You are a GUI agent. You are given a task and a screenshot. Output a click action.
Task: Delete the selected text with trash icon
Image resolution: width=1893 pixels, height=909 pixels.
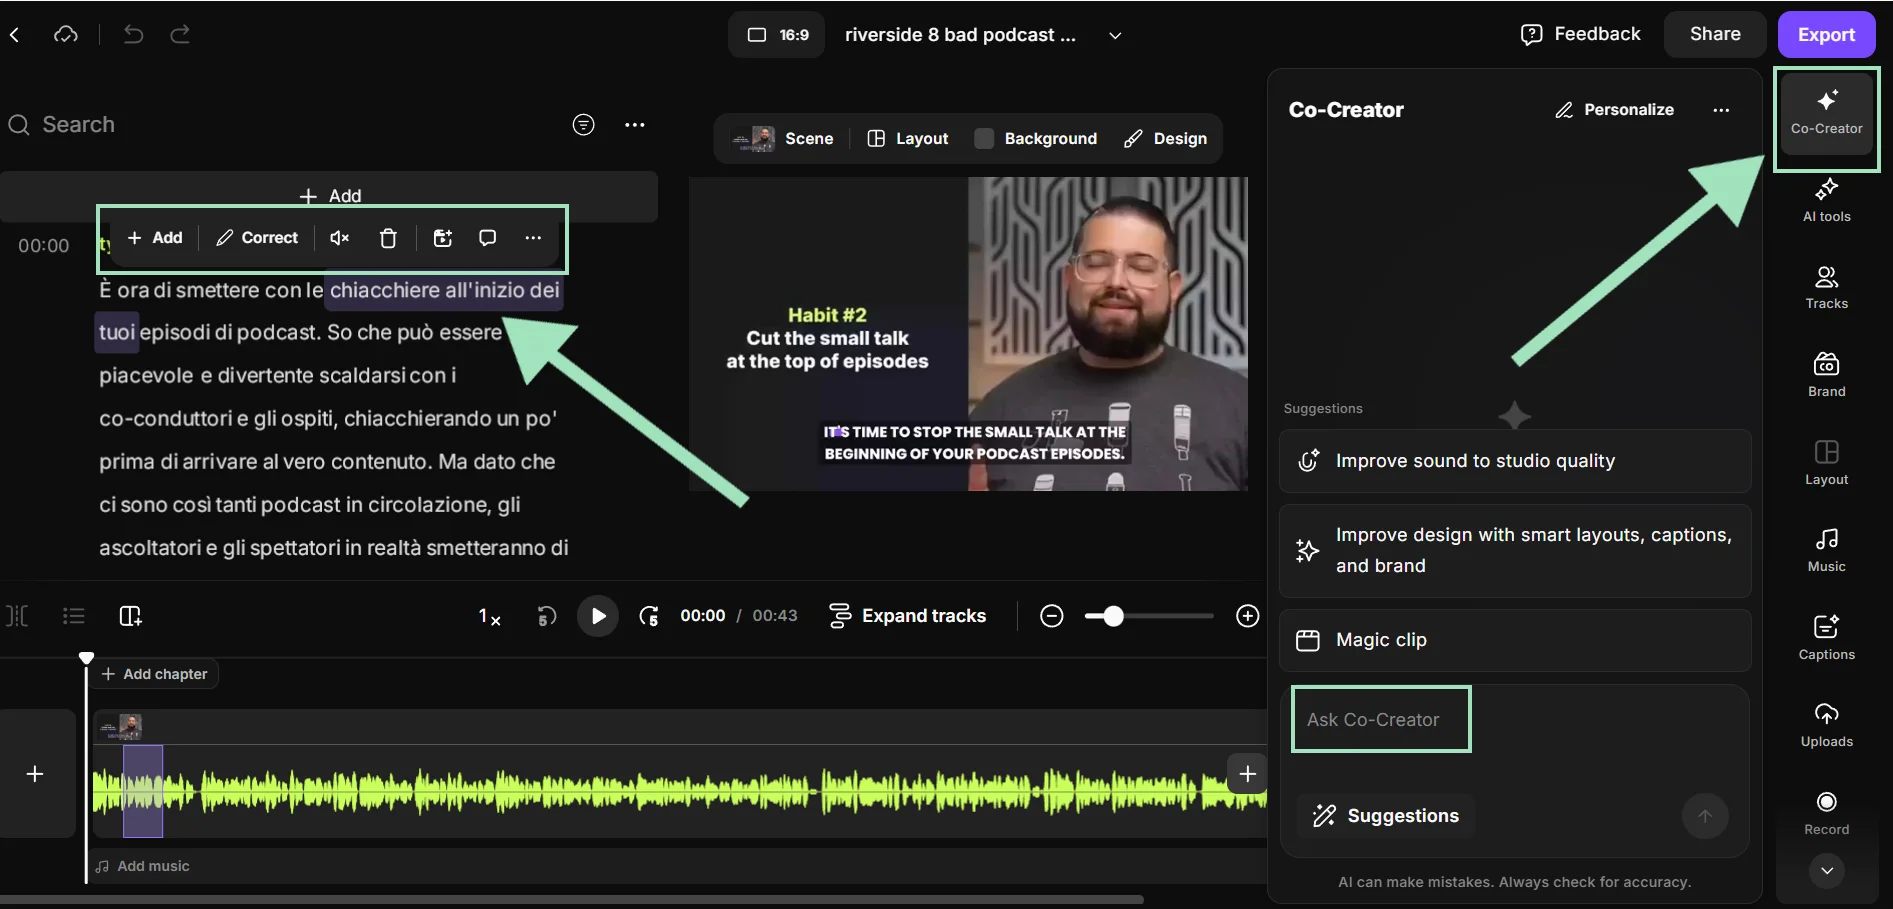388,238
